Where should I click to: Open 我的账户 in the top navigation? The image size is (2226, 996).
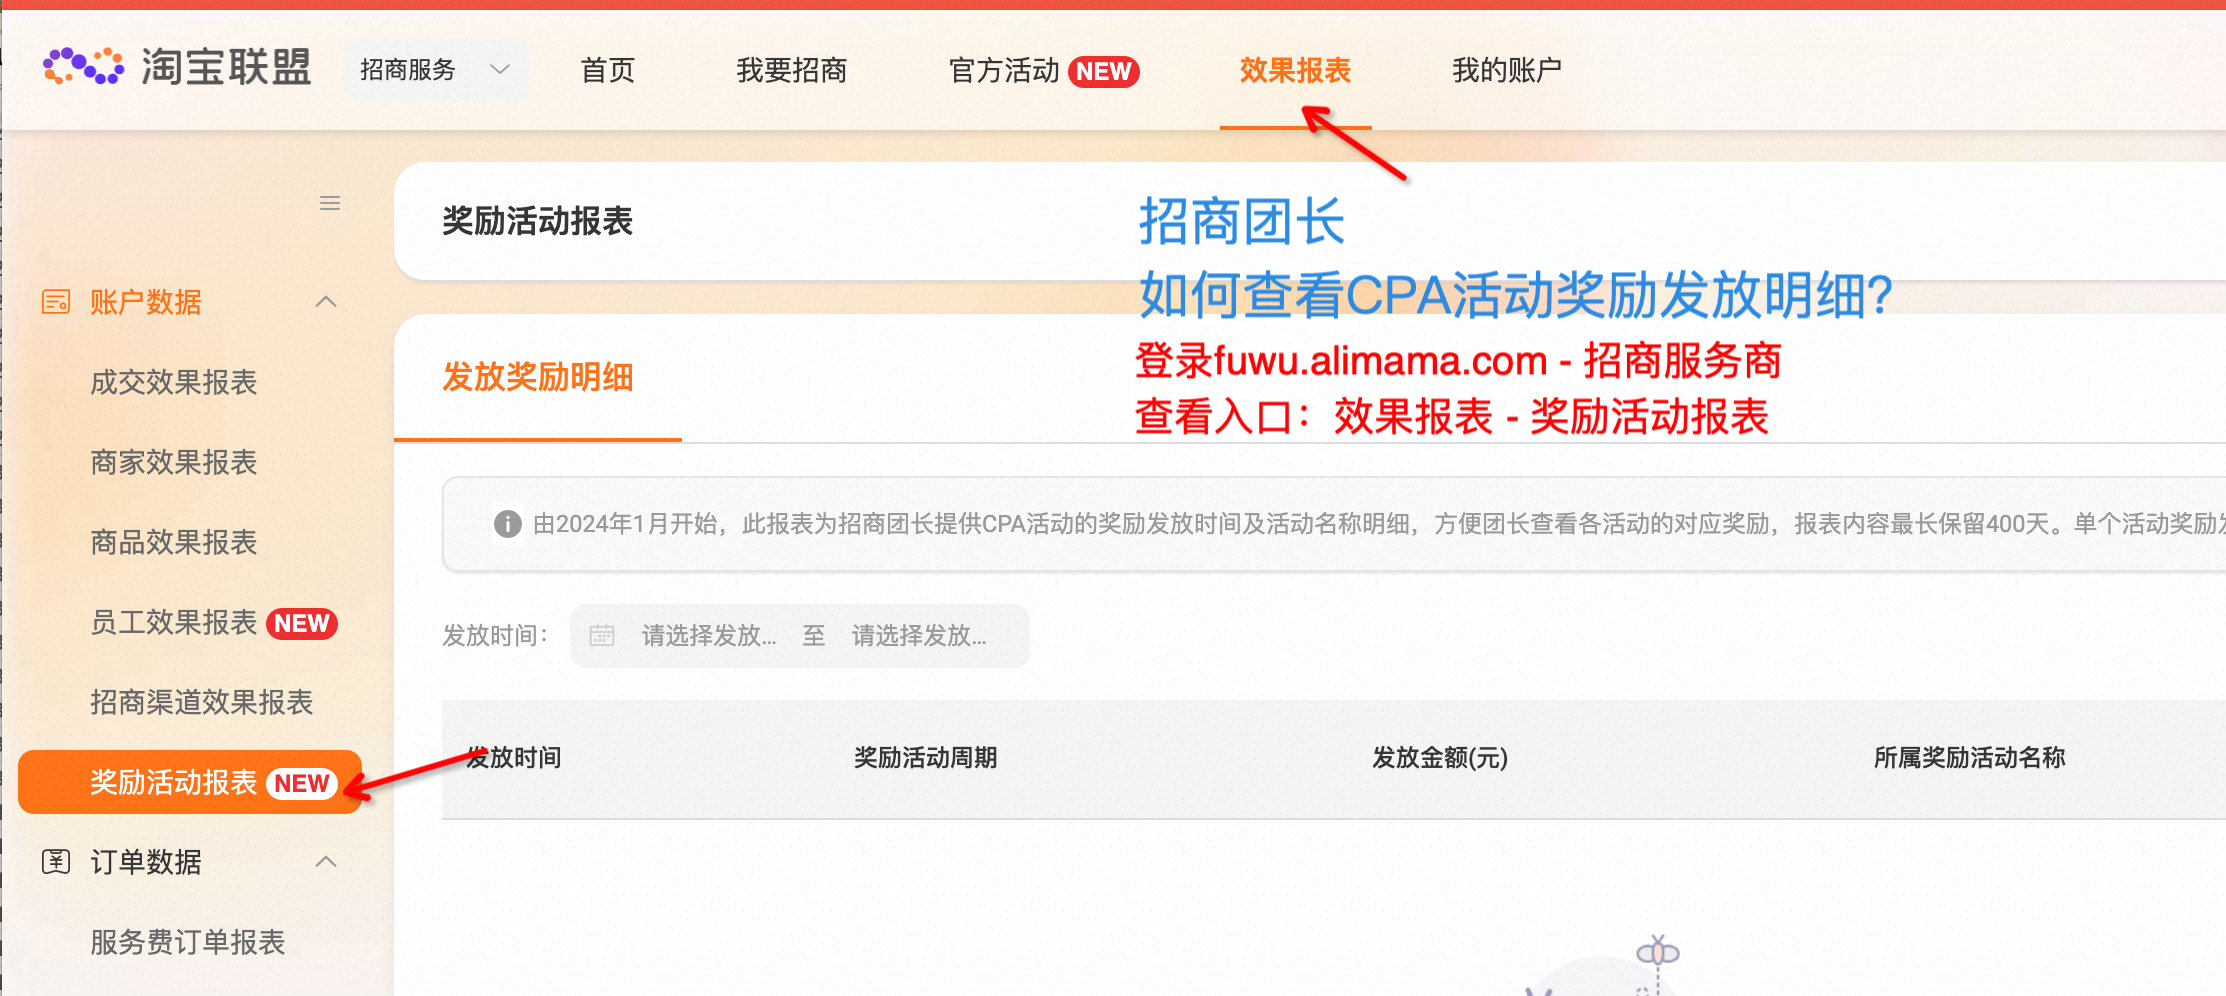(1507, 70)
